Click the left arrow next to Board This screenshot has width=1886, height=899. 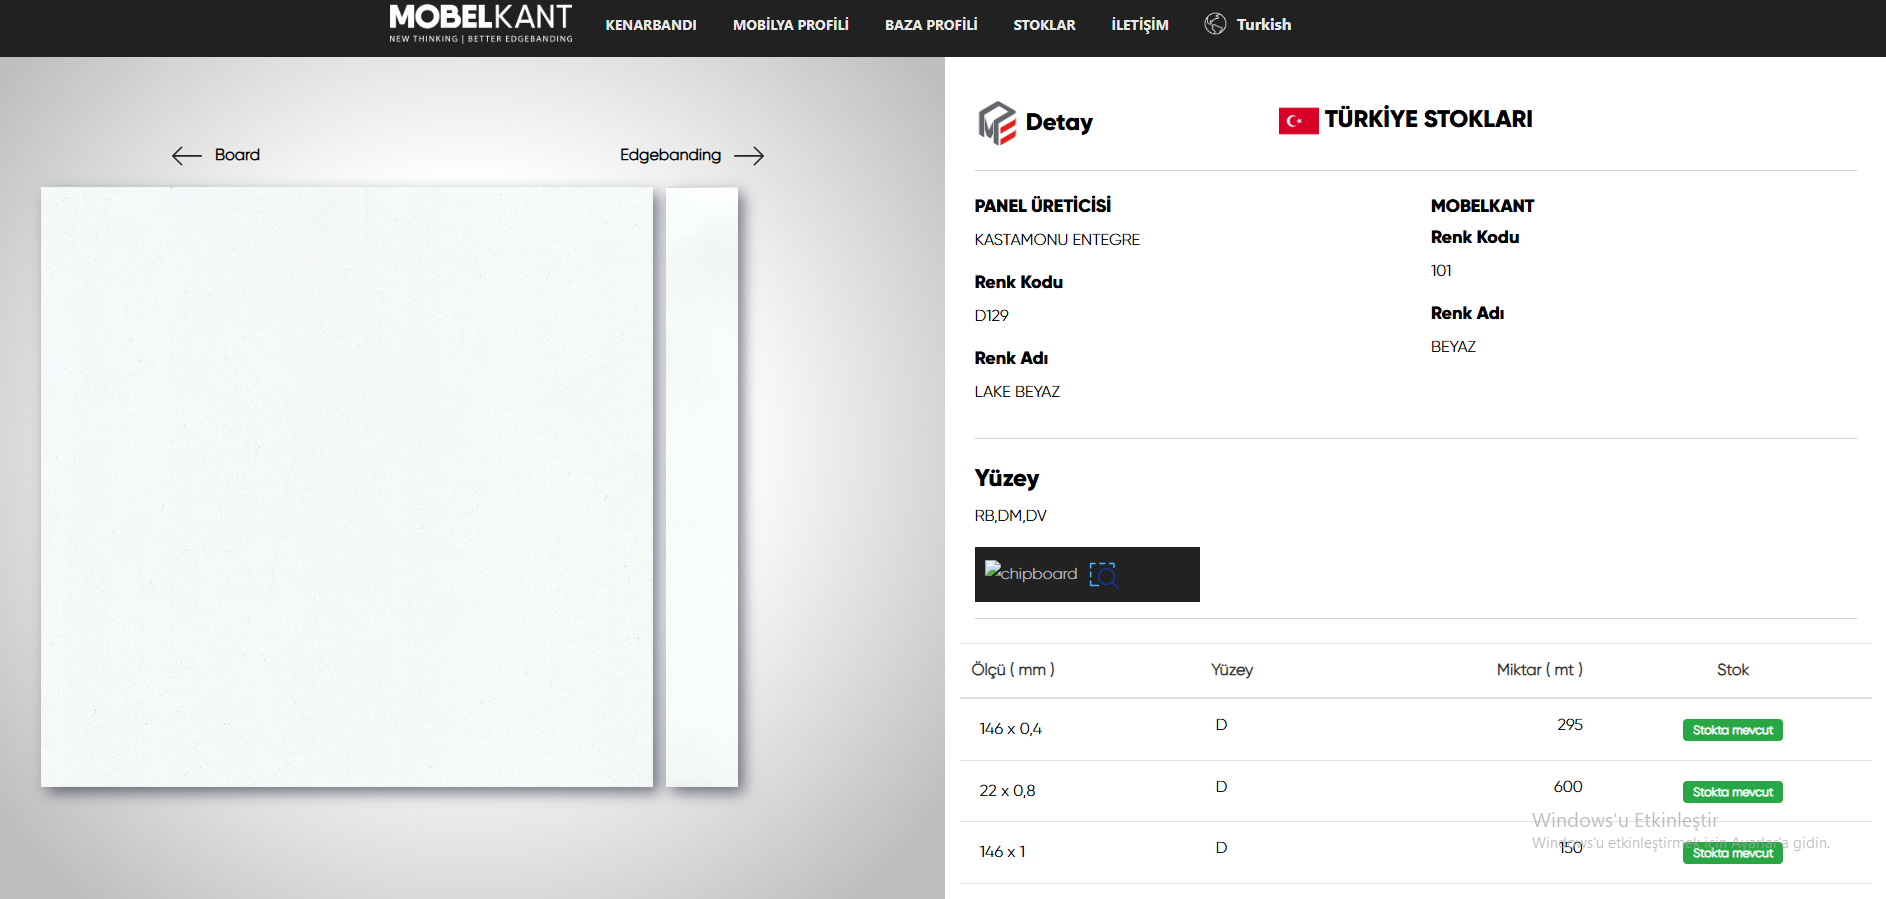click(187, 155)
